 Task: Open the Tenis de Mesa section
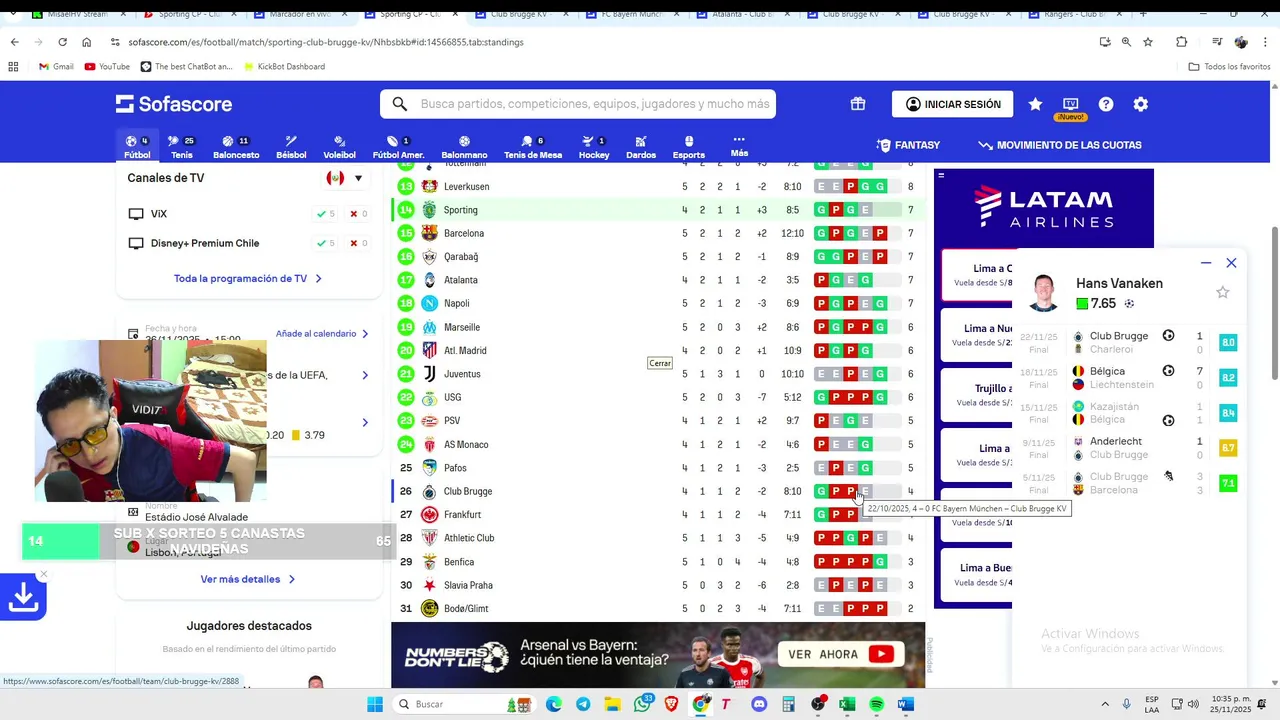(533, 147)
